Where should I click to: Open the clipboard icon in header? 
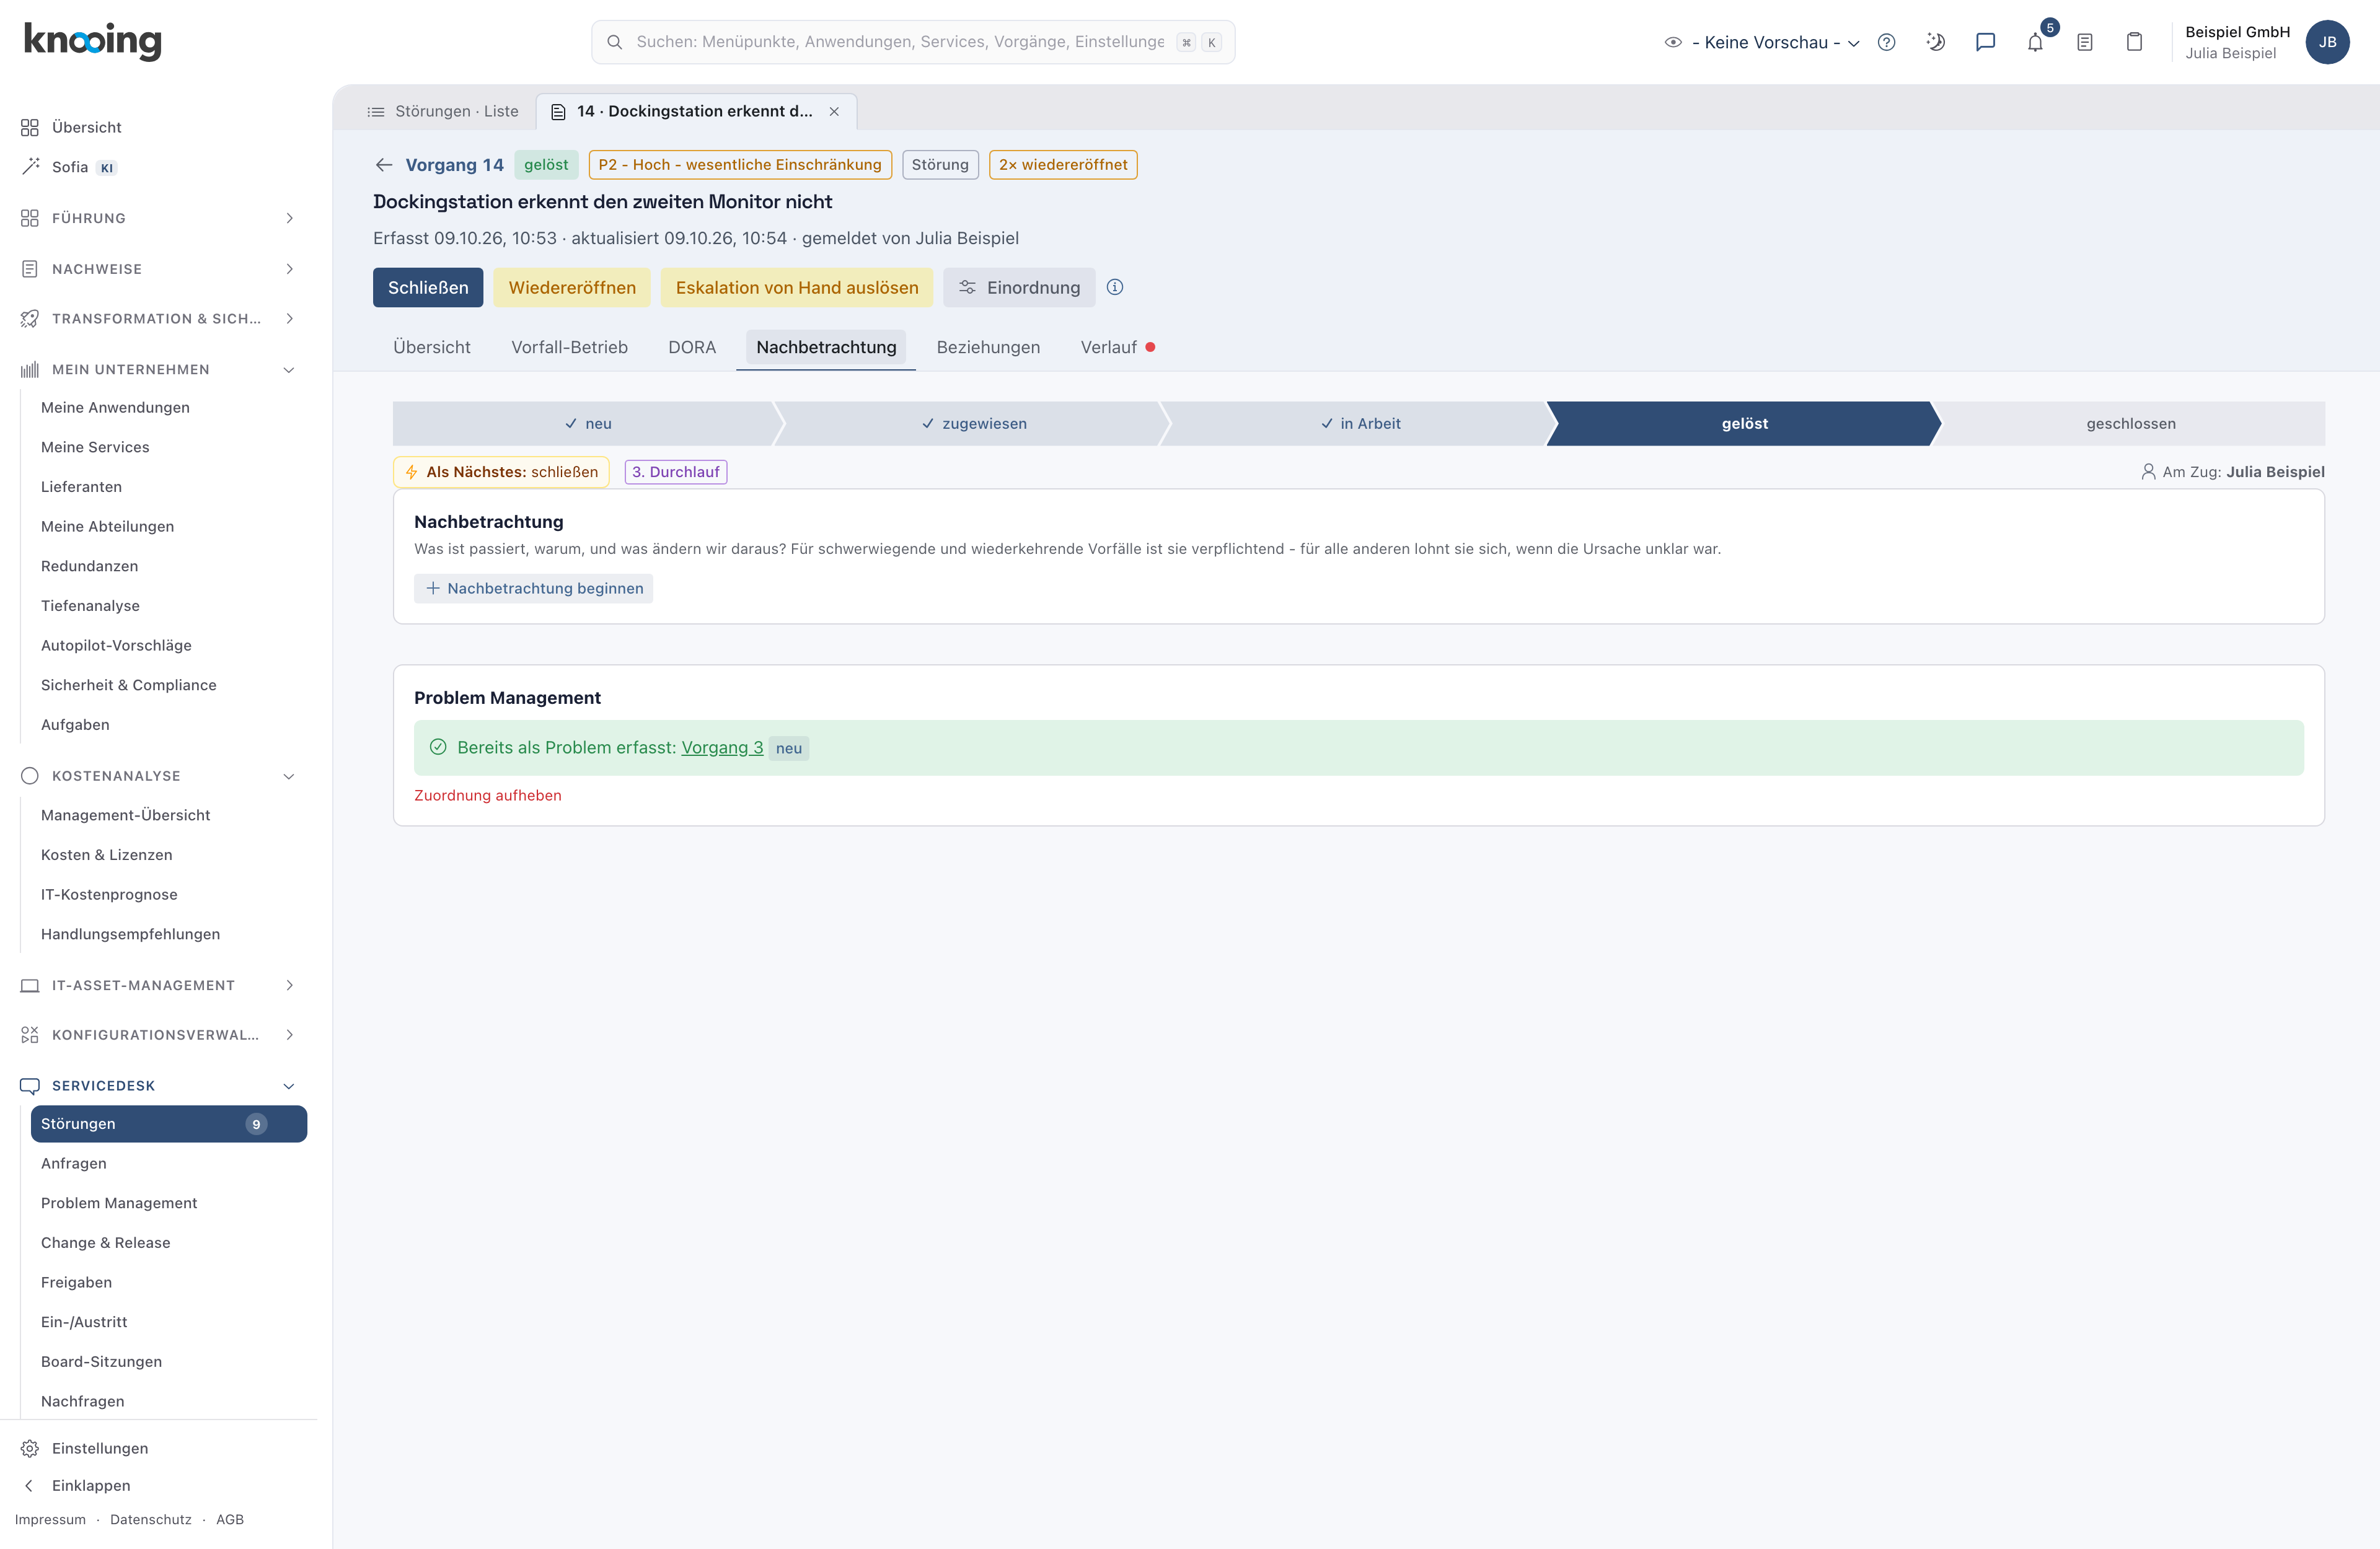coord(2134,42)
